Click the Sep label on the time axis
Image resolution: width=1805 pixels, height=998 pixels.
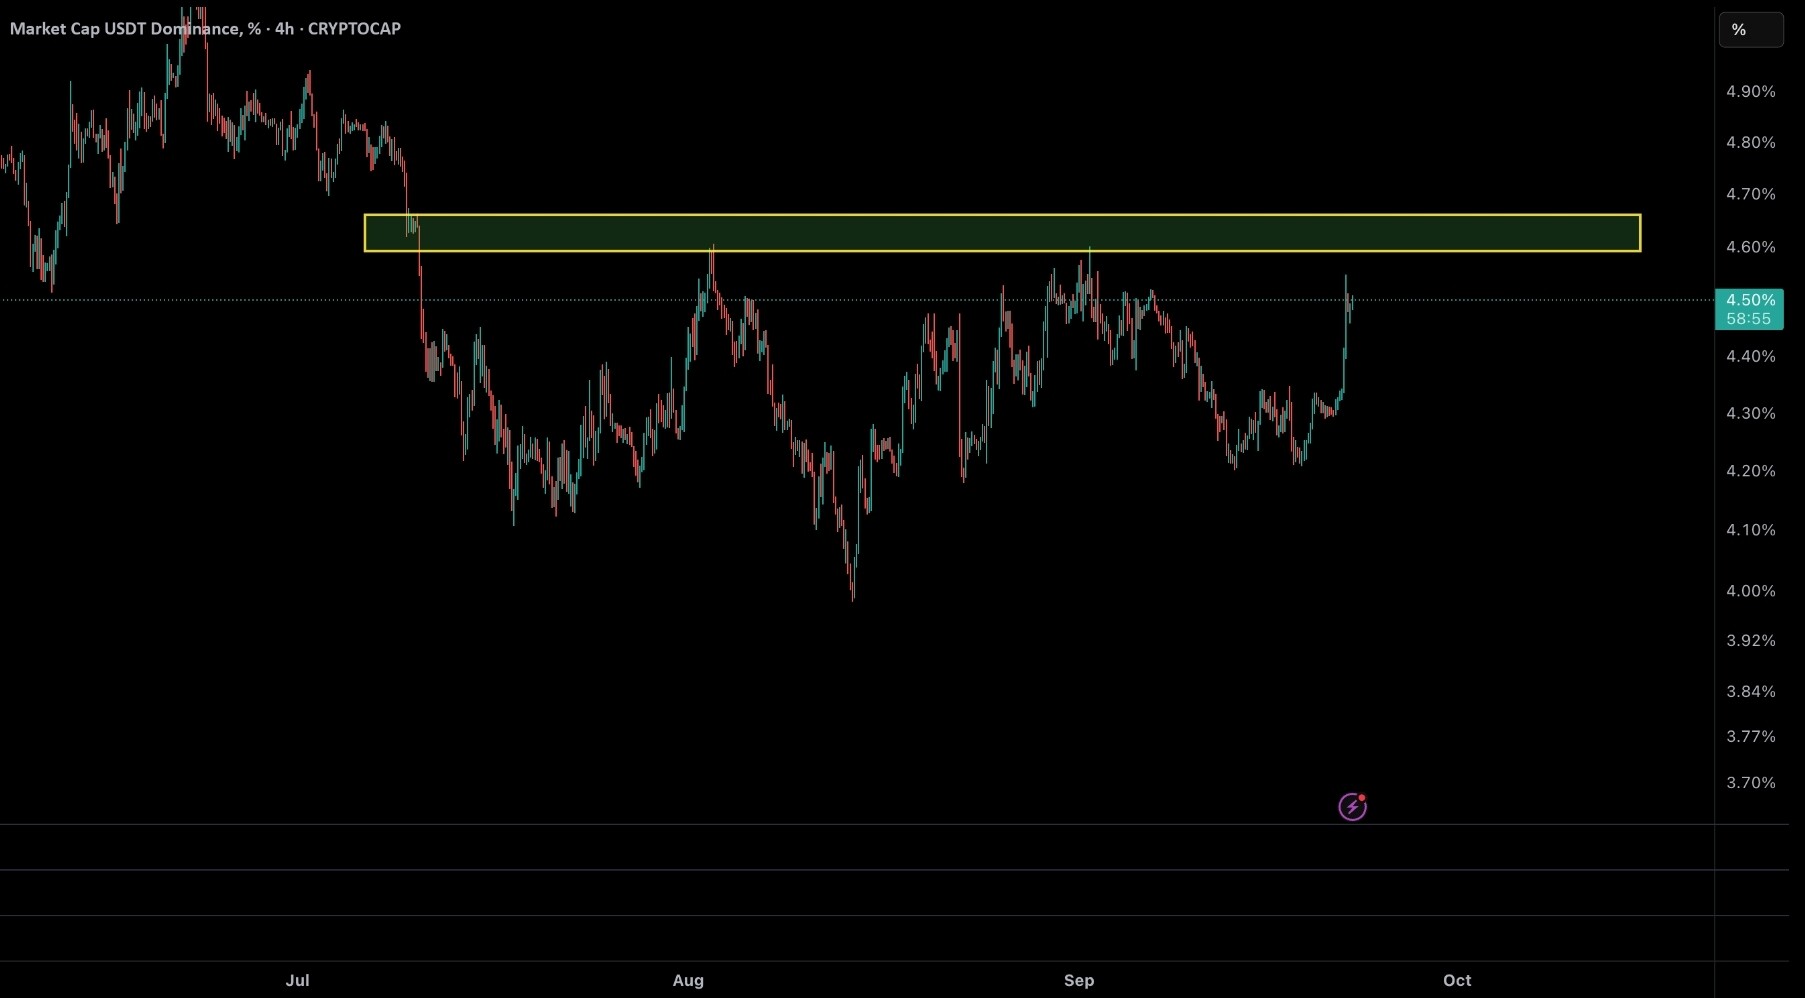click(x=1079, y=980)
